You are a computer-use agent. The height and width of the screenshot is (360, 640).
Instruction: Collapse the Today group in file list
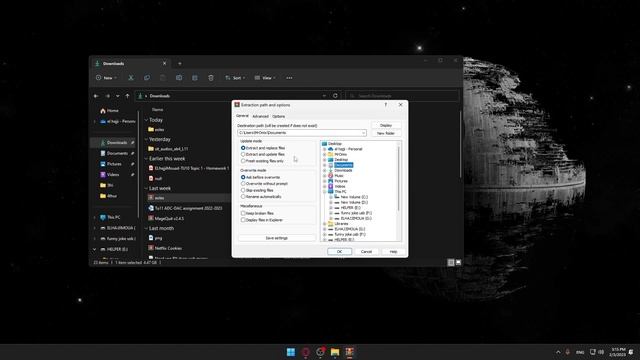[x=146, y=120]
